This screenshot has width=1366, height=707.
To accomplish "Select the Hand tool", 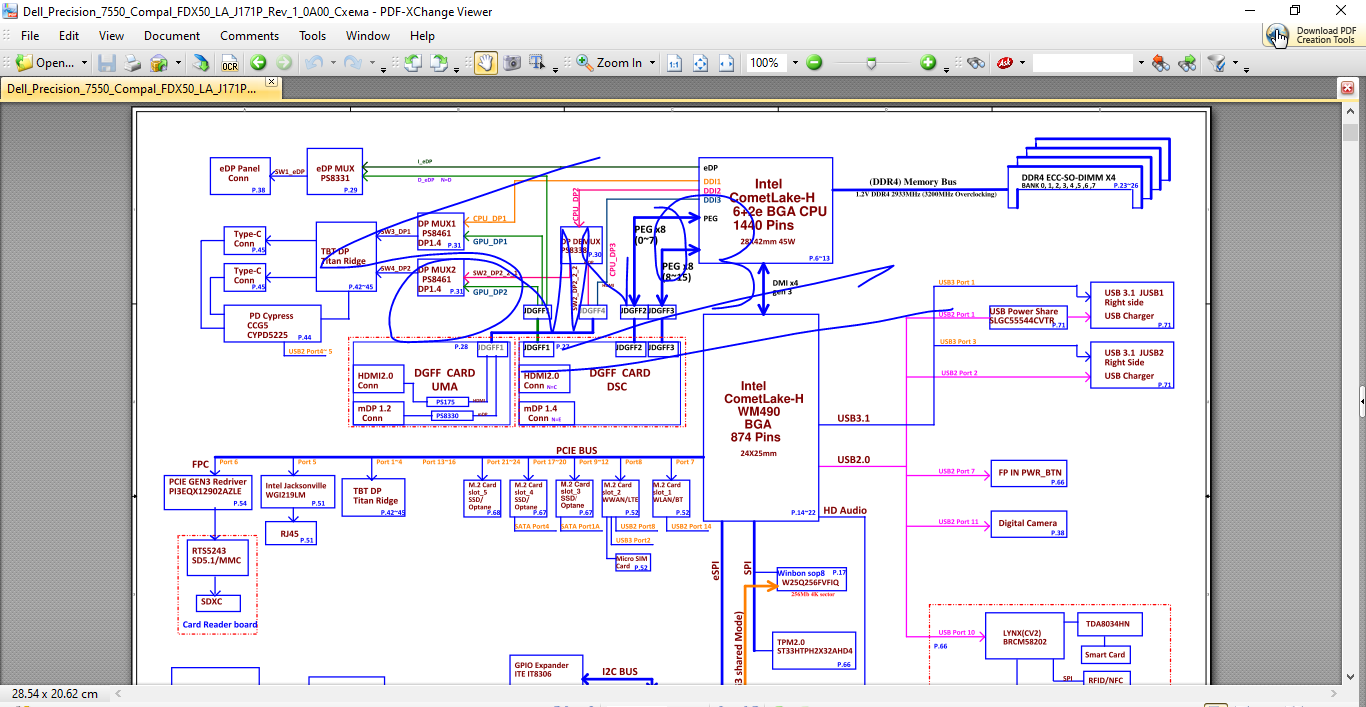I will tap(485, 62).
